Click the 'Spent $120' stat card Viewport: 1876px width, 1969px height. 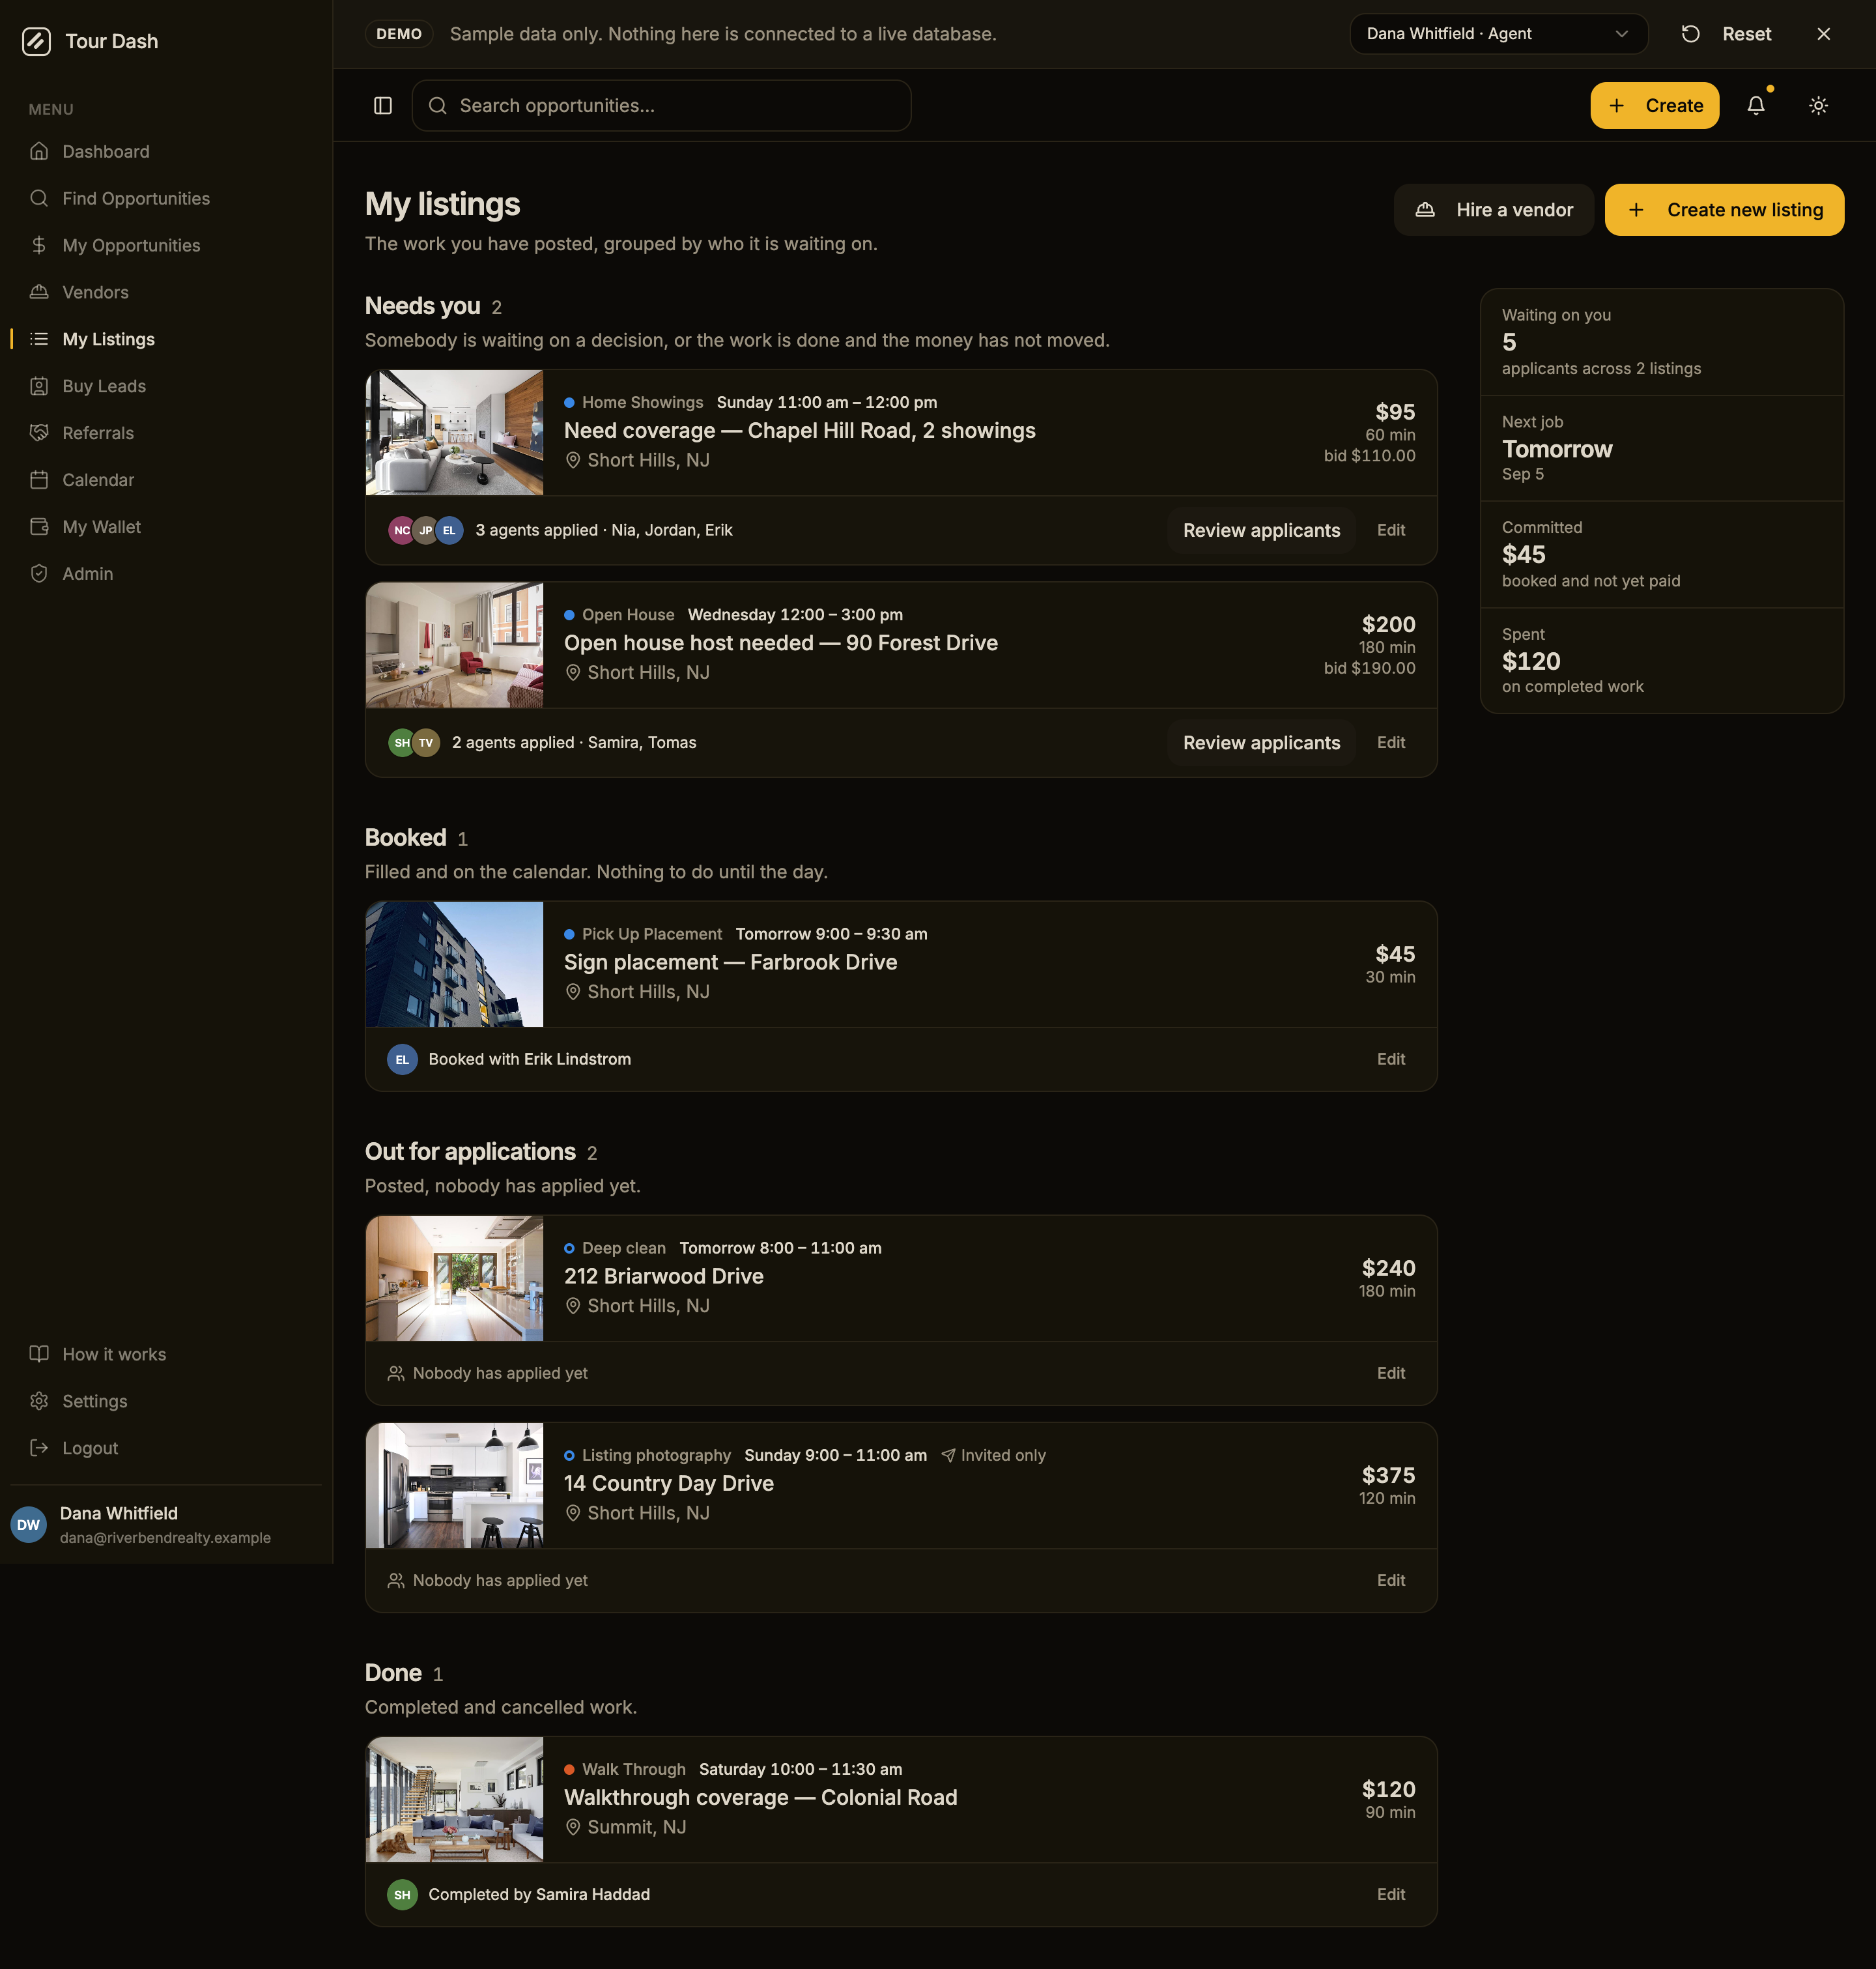point(1661,661)
